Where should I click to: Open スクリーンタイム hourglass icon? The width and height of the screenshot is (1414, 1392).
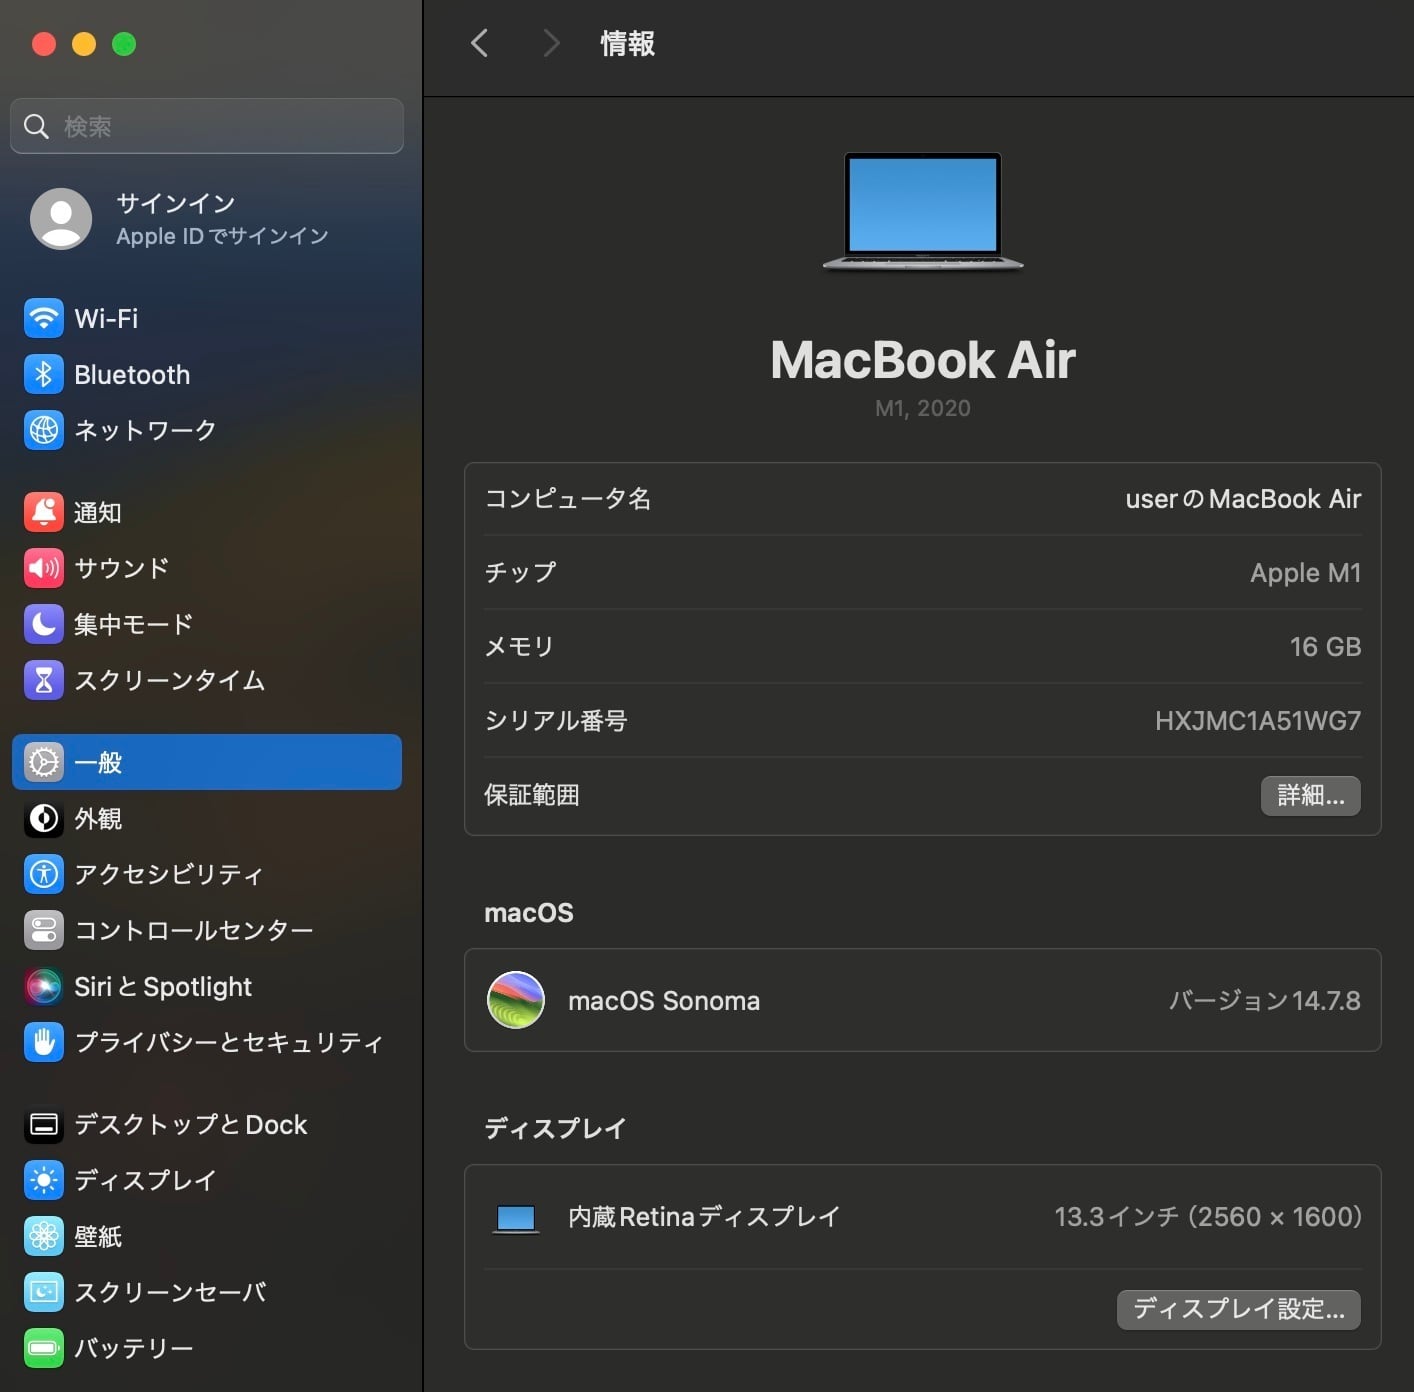pos(43,680)
